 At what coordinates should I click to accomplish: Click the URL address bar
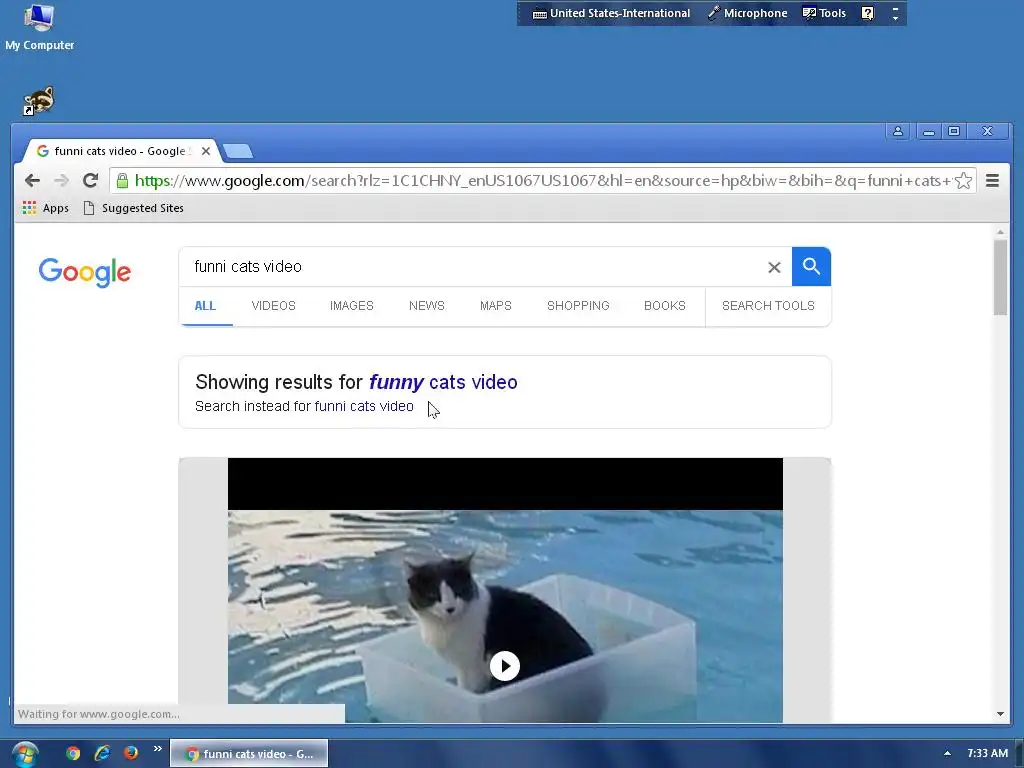click(542, 181)
